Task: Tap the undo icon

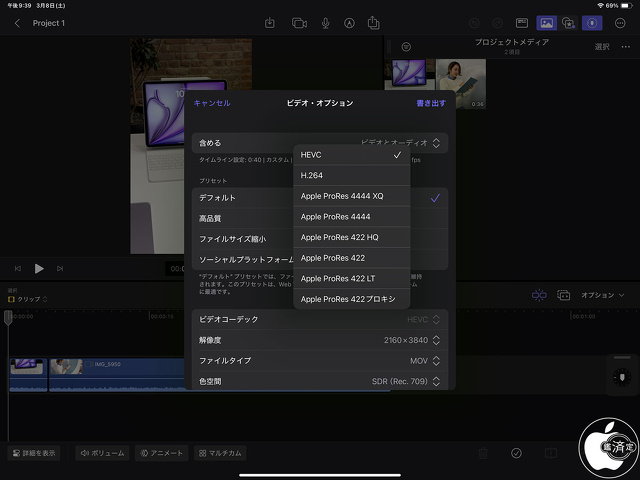Action: point(474,23)
